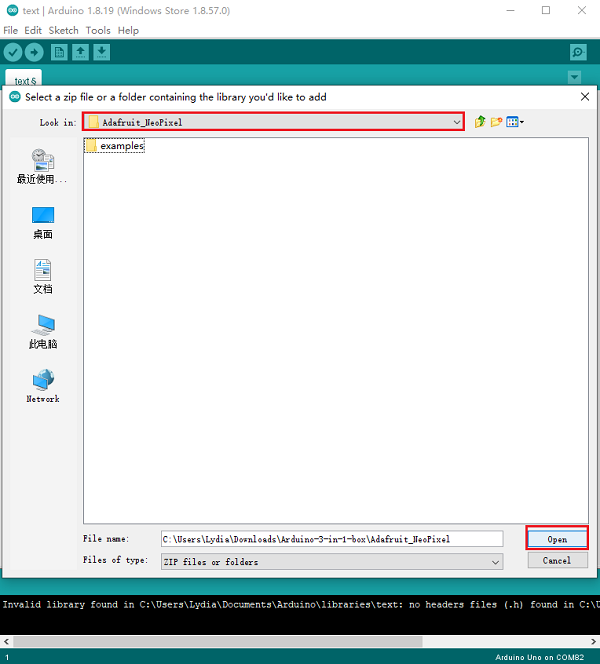Open the Serial Monitor magnifier icon
600x664 pixels.
(578, 53)
